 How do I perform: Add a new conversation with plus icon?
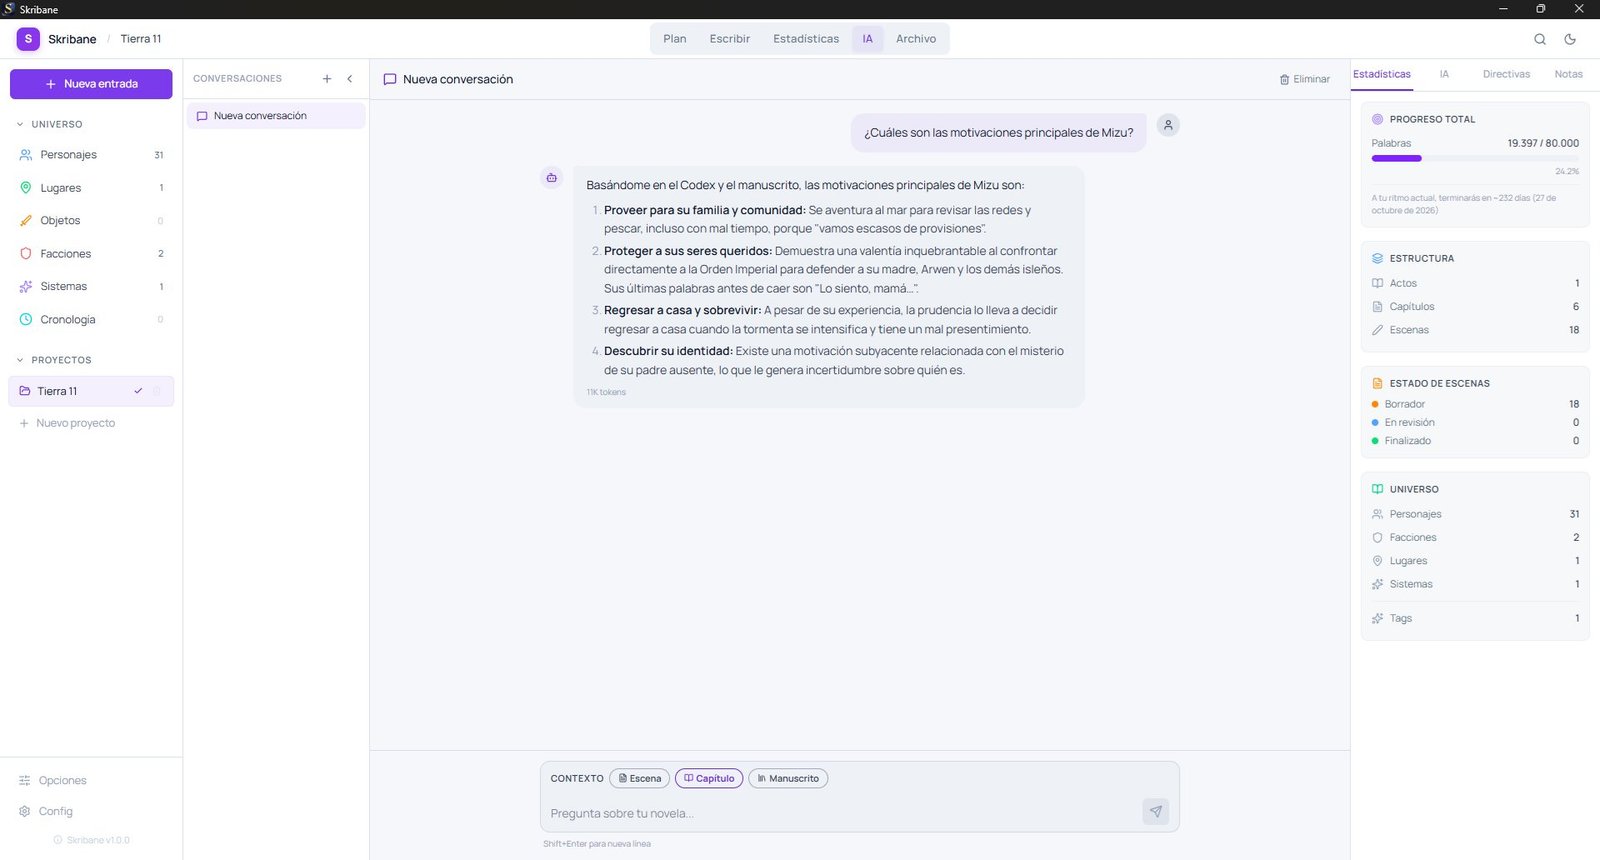pyautogui.click(x=327, y=79)
